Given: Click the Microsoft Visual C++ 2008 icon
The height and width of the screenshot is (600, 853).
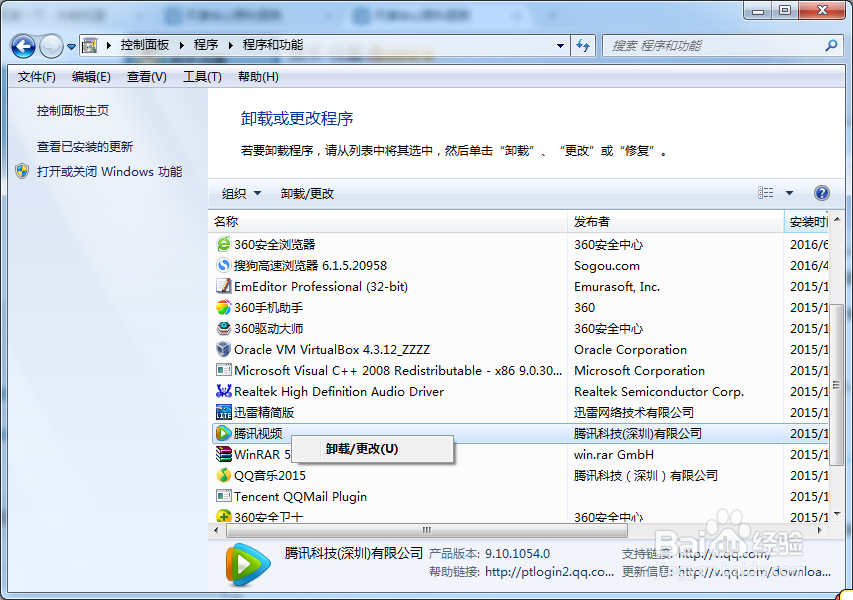Looking at the screenshot, I should 224,370.
